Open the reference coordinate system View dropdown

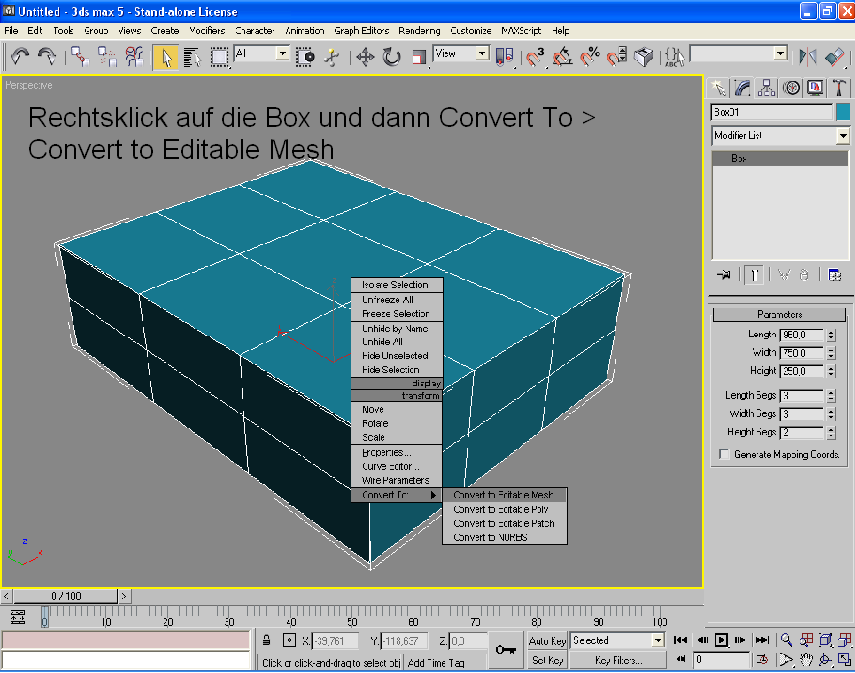pos(482,54)
